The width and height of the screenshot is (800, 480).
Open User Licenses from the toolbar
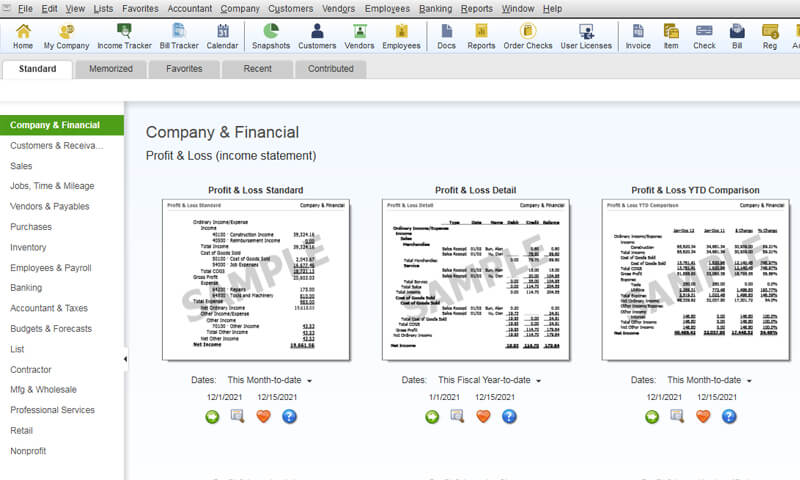[585, 36]
